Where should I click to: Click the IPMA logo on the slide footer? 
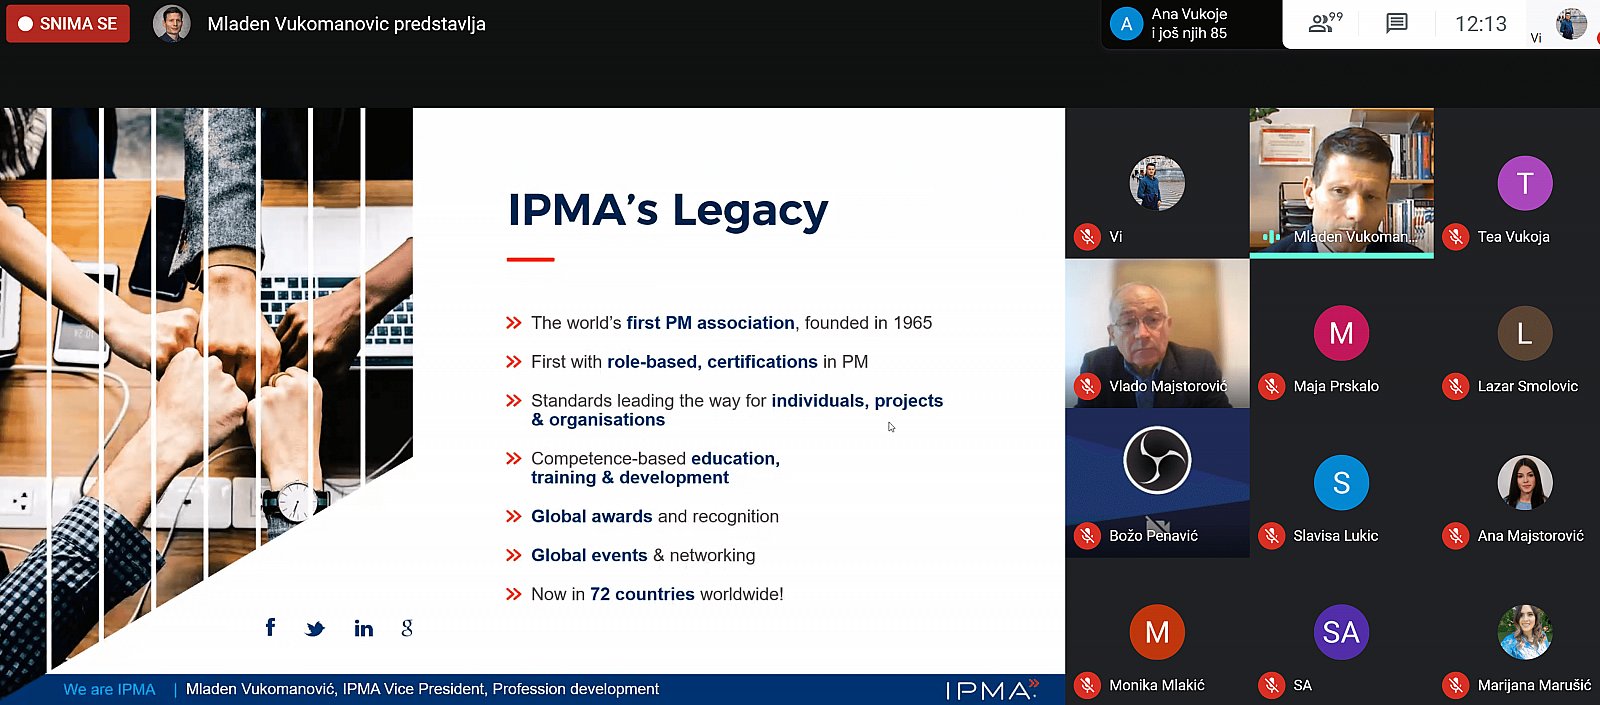pyautogui.click(x=992, y=689)
